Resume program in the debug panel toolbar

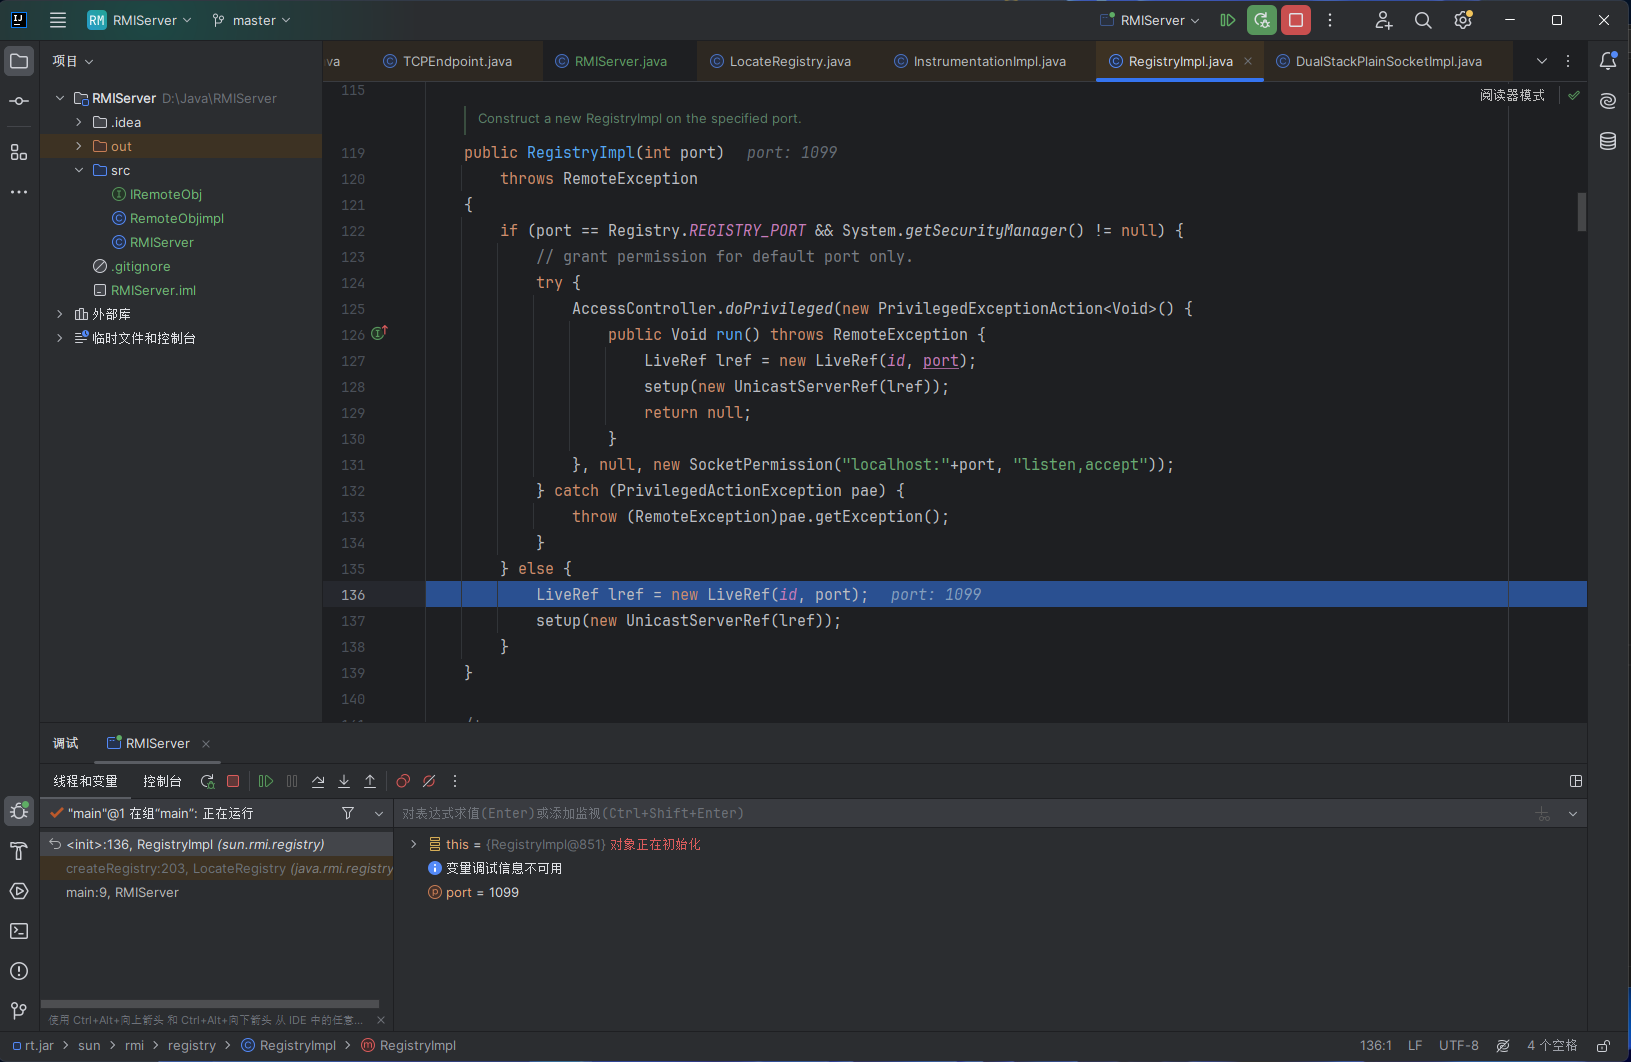click(x=266, y=781)
